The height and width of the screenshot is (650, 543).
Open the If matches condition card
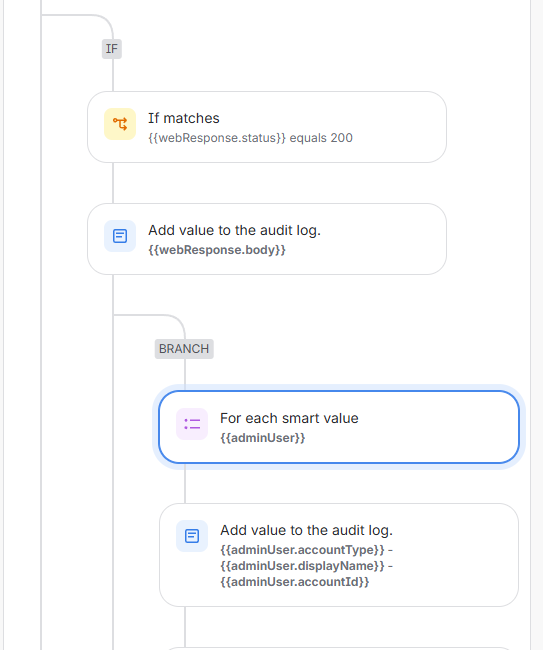coord(267,127)
